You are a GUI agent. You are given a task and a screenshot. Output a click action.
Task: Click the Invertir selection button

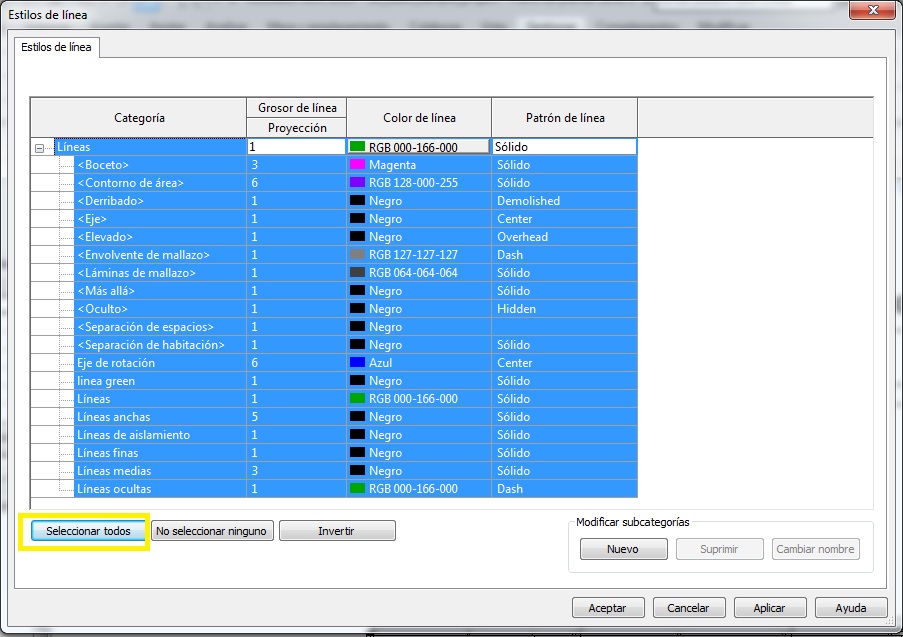(x=337, y=531)
